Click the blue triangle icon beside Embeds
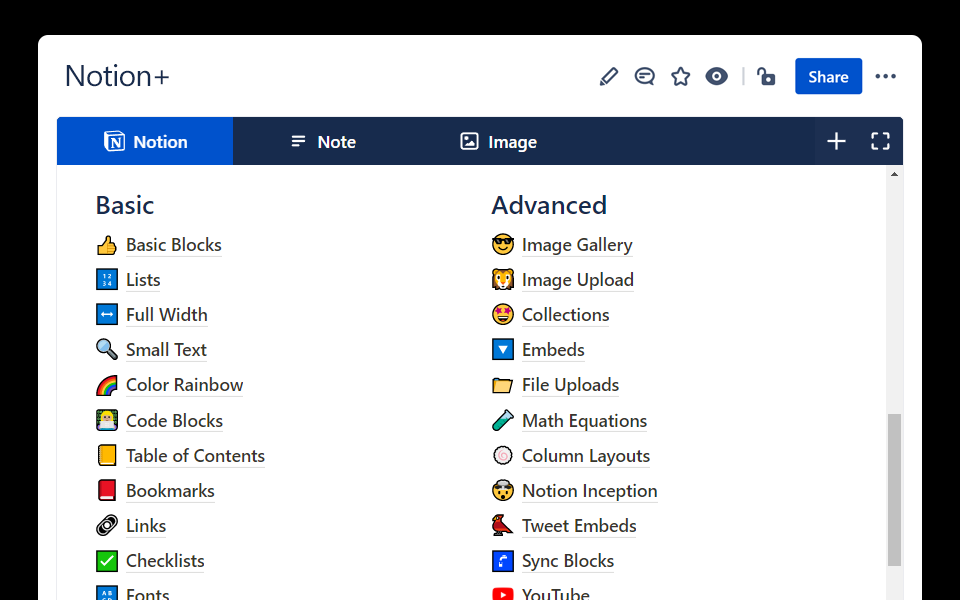Screen dimensions: 960x600 pos(503,350)
